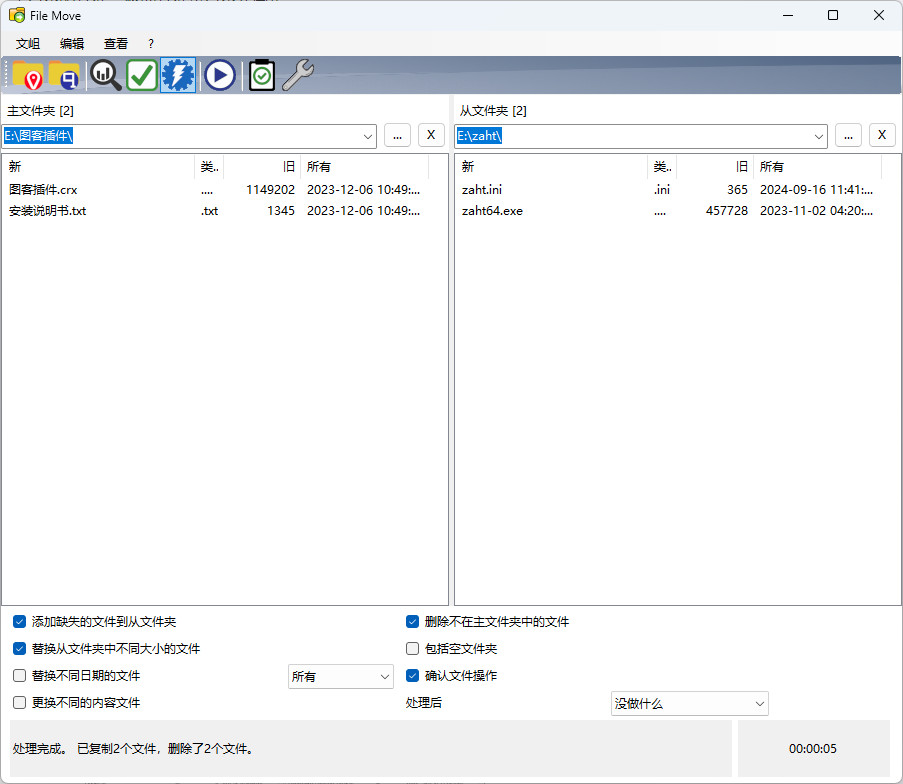Screen dimensions: 903x784
Task: Toggle 确认文件操作 checkbox
Action: point(412,676)
